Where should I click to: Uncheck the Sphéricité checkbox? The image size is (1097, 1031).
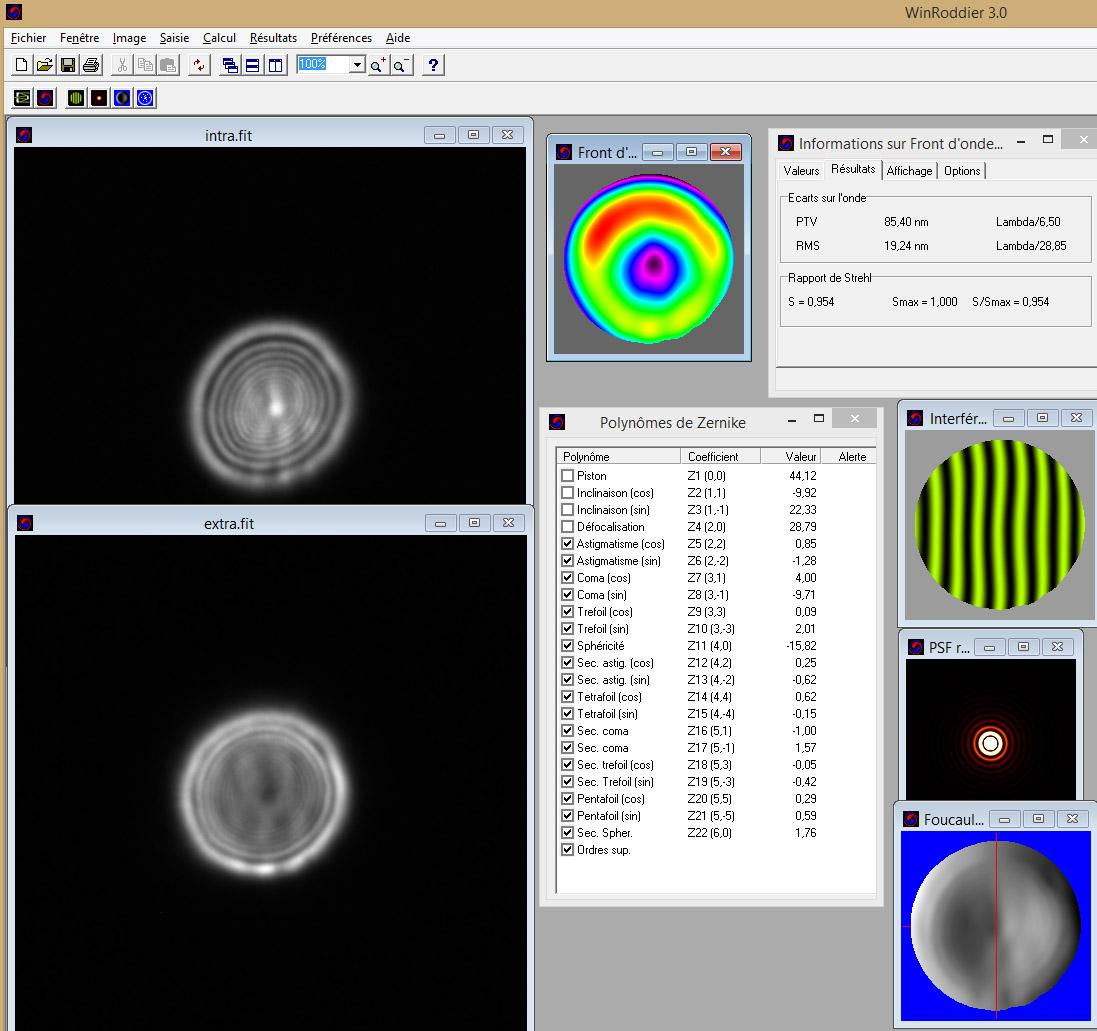coord(568,646)
